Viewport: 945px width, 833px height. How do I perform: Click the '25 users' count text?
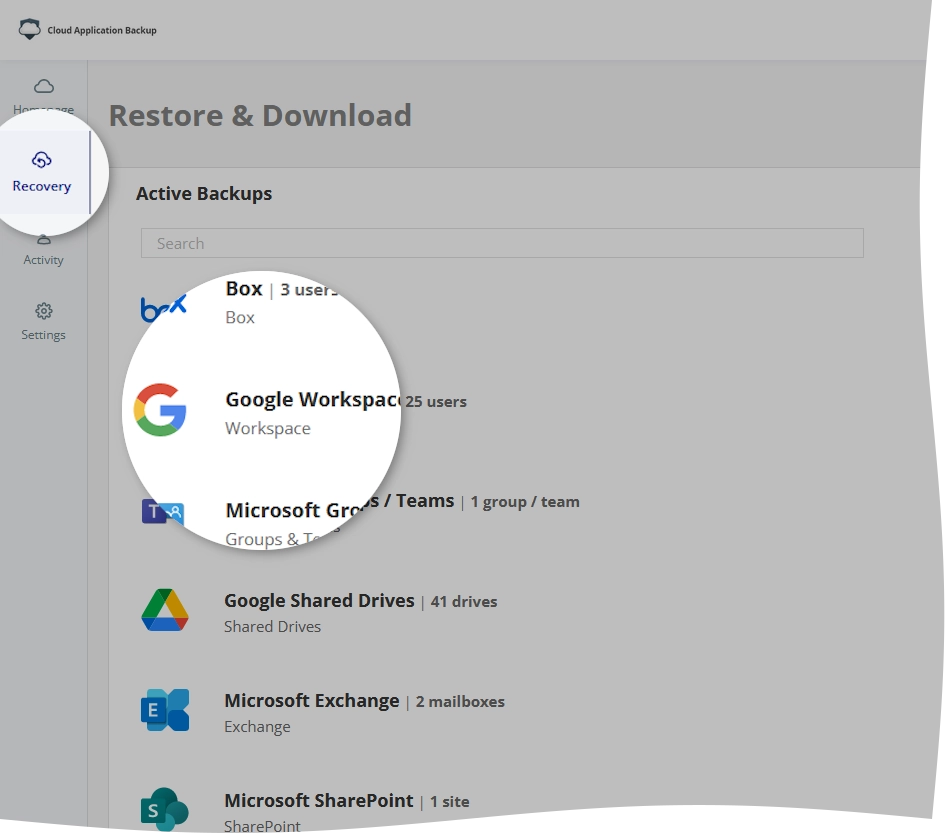(x=436, y=401)
